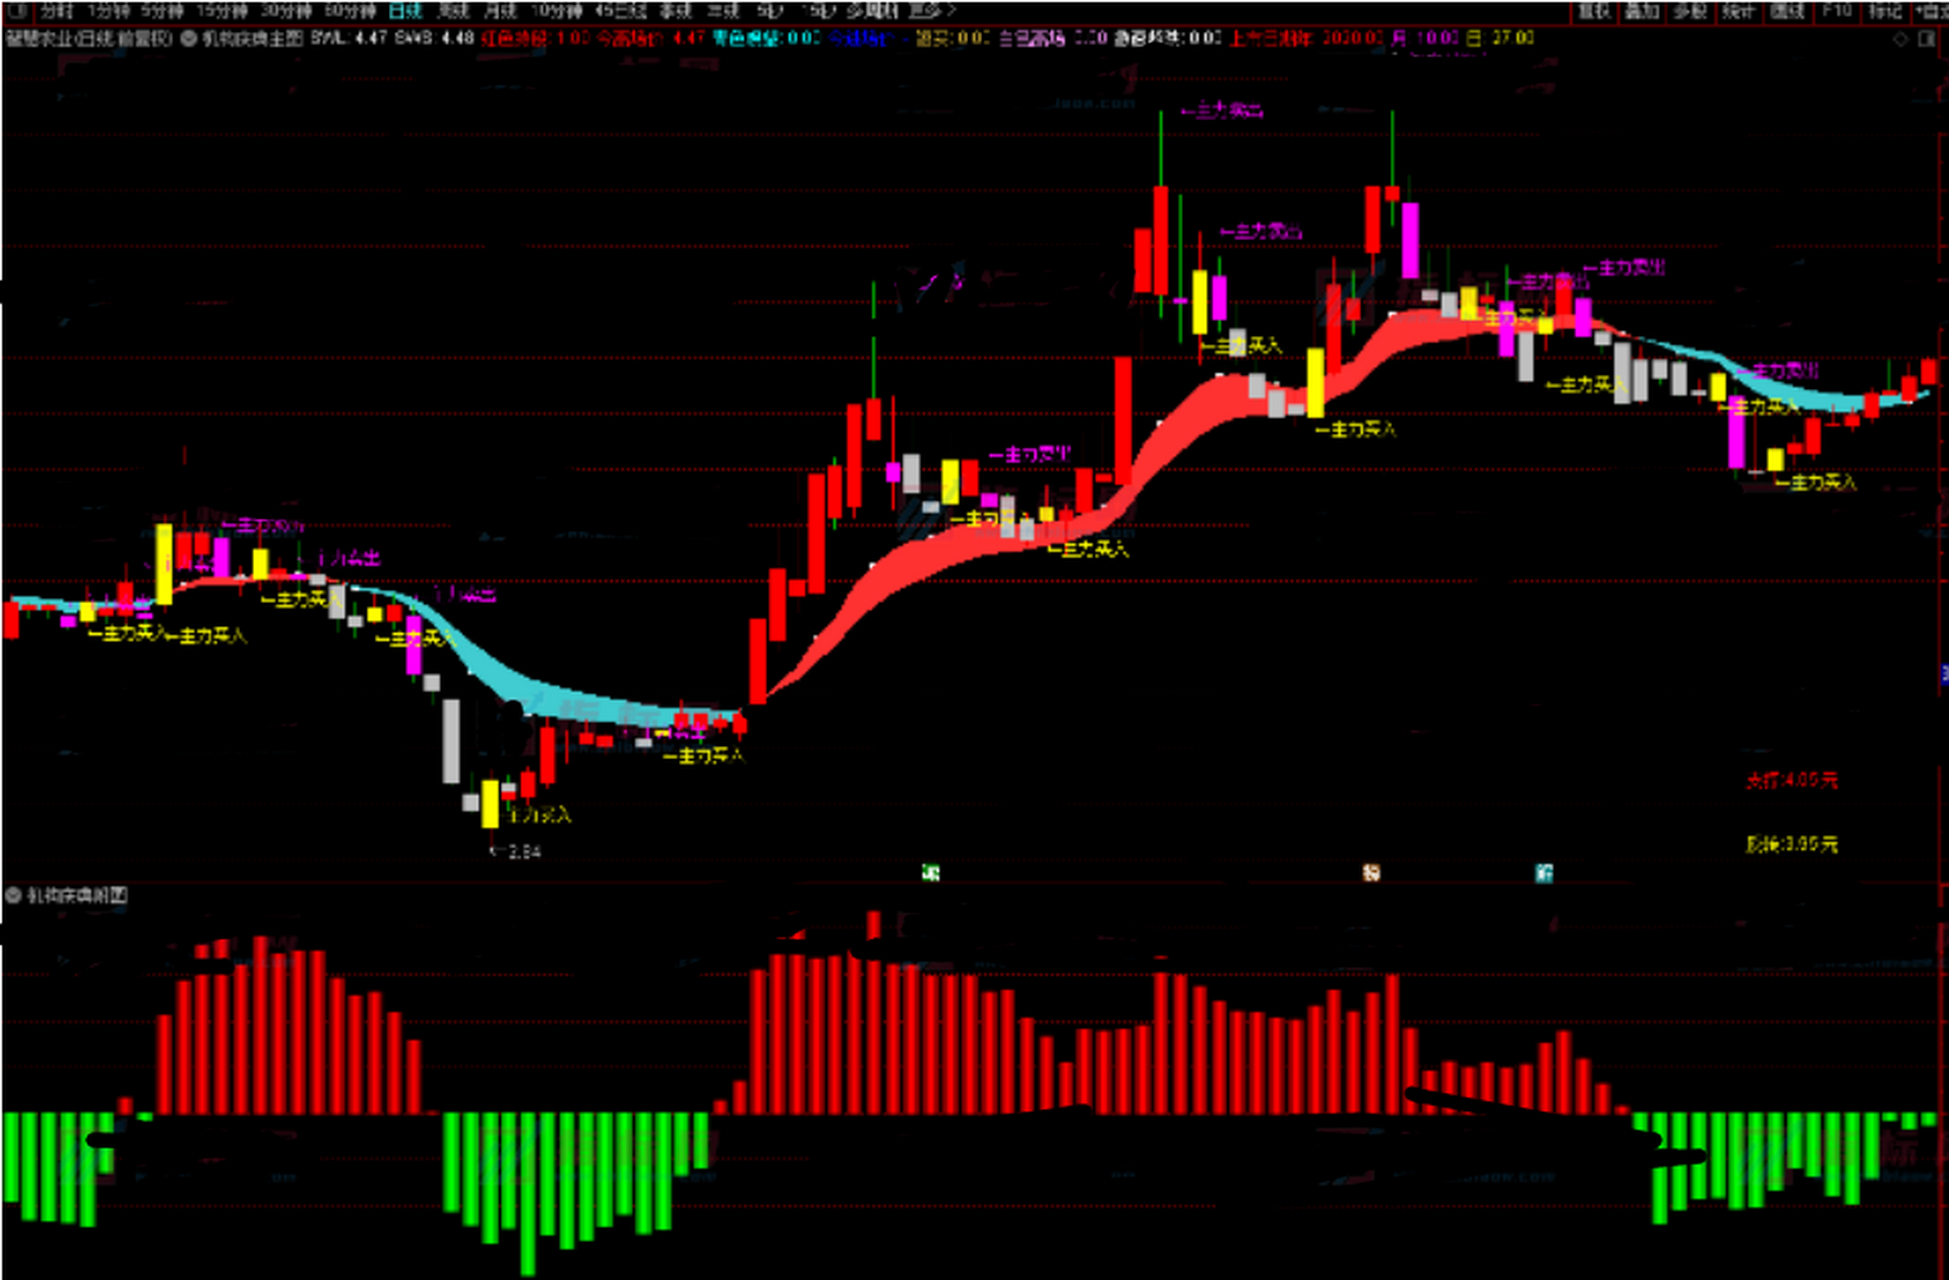Click the 机构疾牛副图 sub-chart label
Image resolution: width=1949 pixels, height=1280 pixels.
tap(77, 895)
